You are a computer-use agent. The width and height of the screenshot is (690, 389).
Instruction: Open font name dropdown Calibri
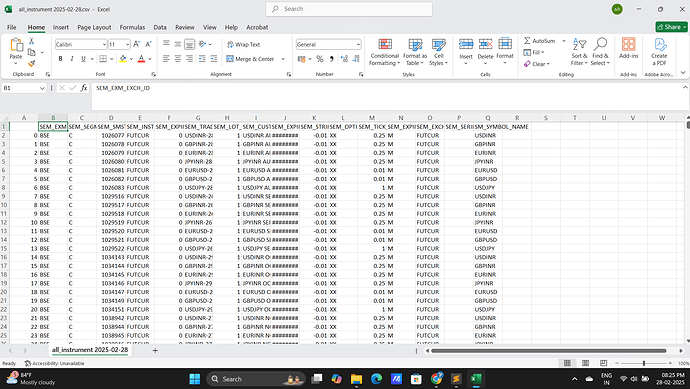[x=104, y=44]
